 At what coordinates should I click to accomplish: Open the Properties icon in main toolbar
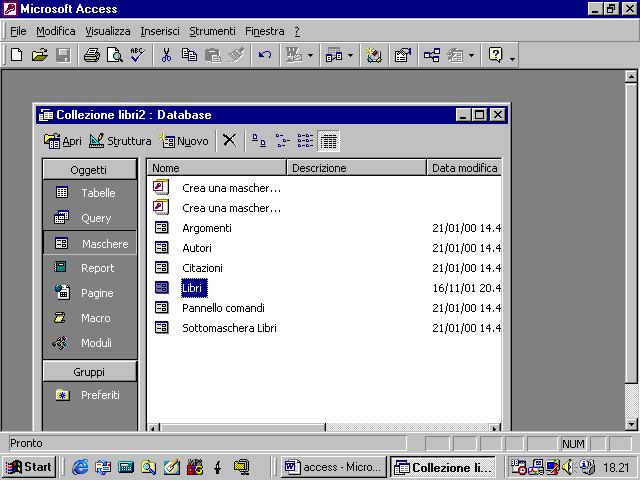(402, 55)
